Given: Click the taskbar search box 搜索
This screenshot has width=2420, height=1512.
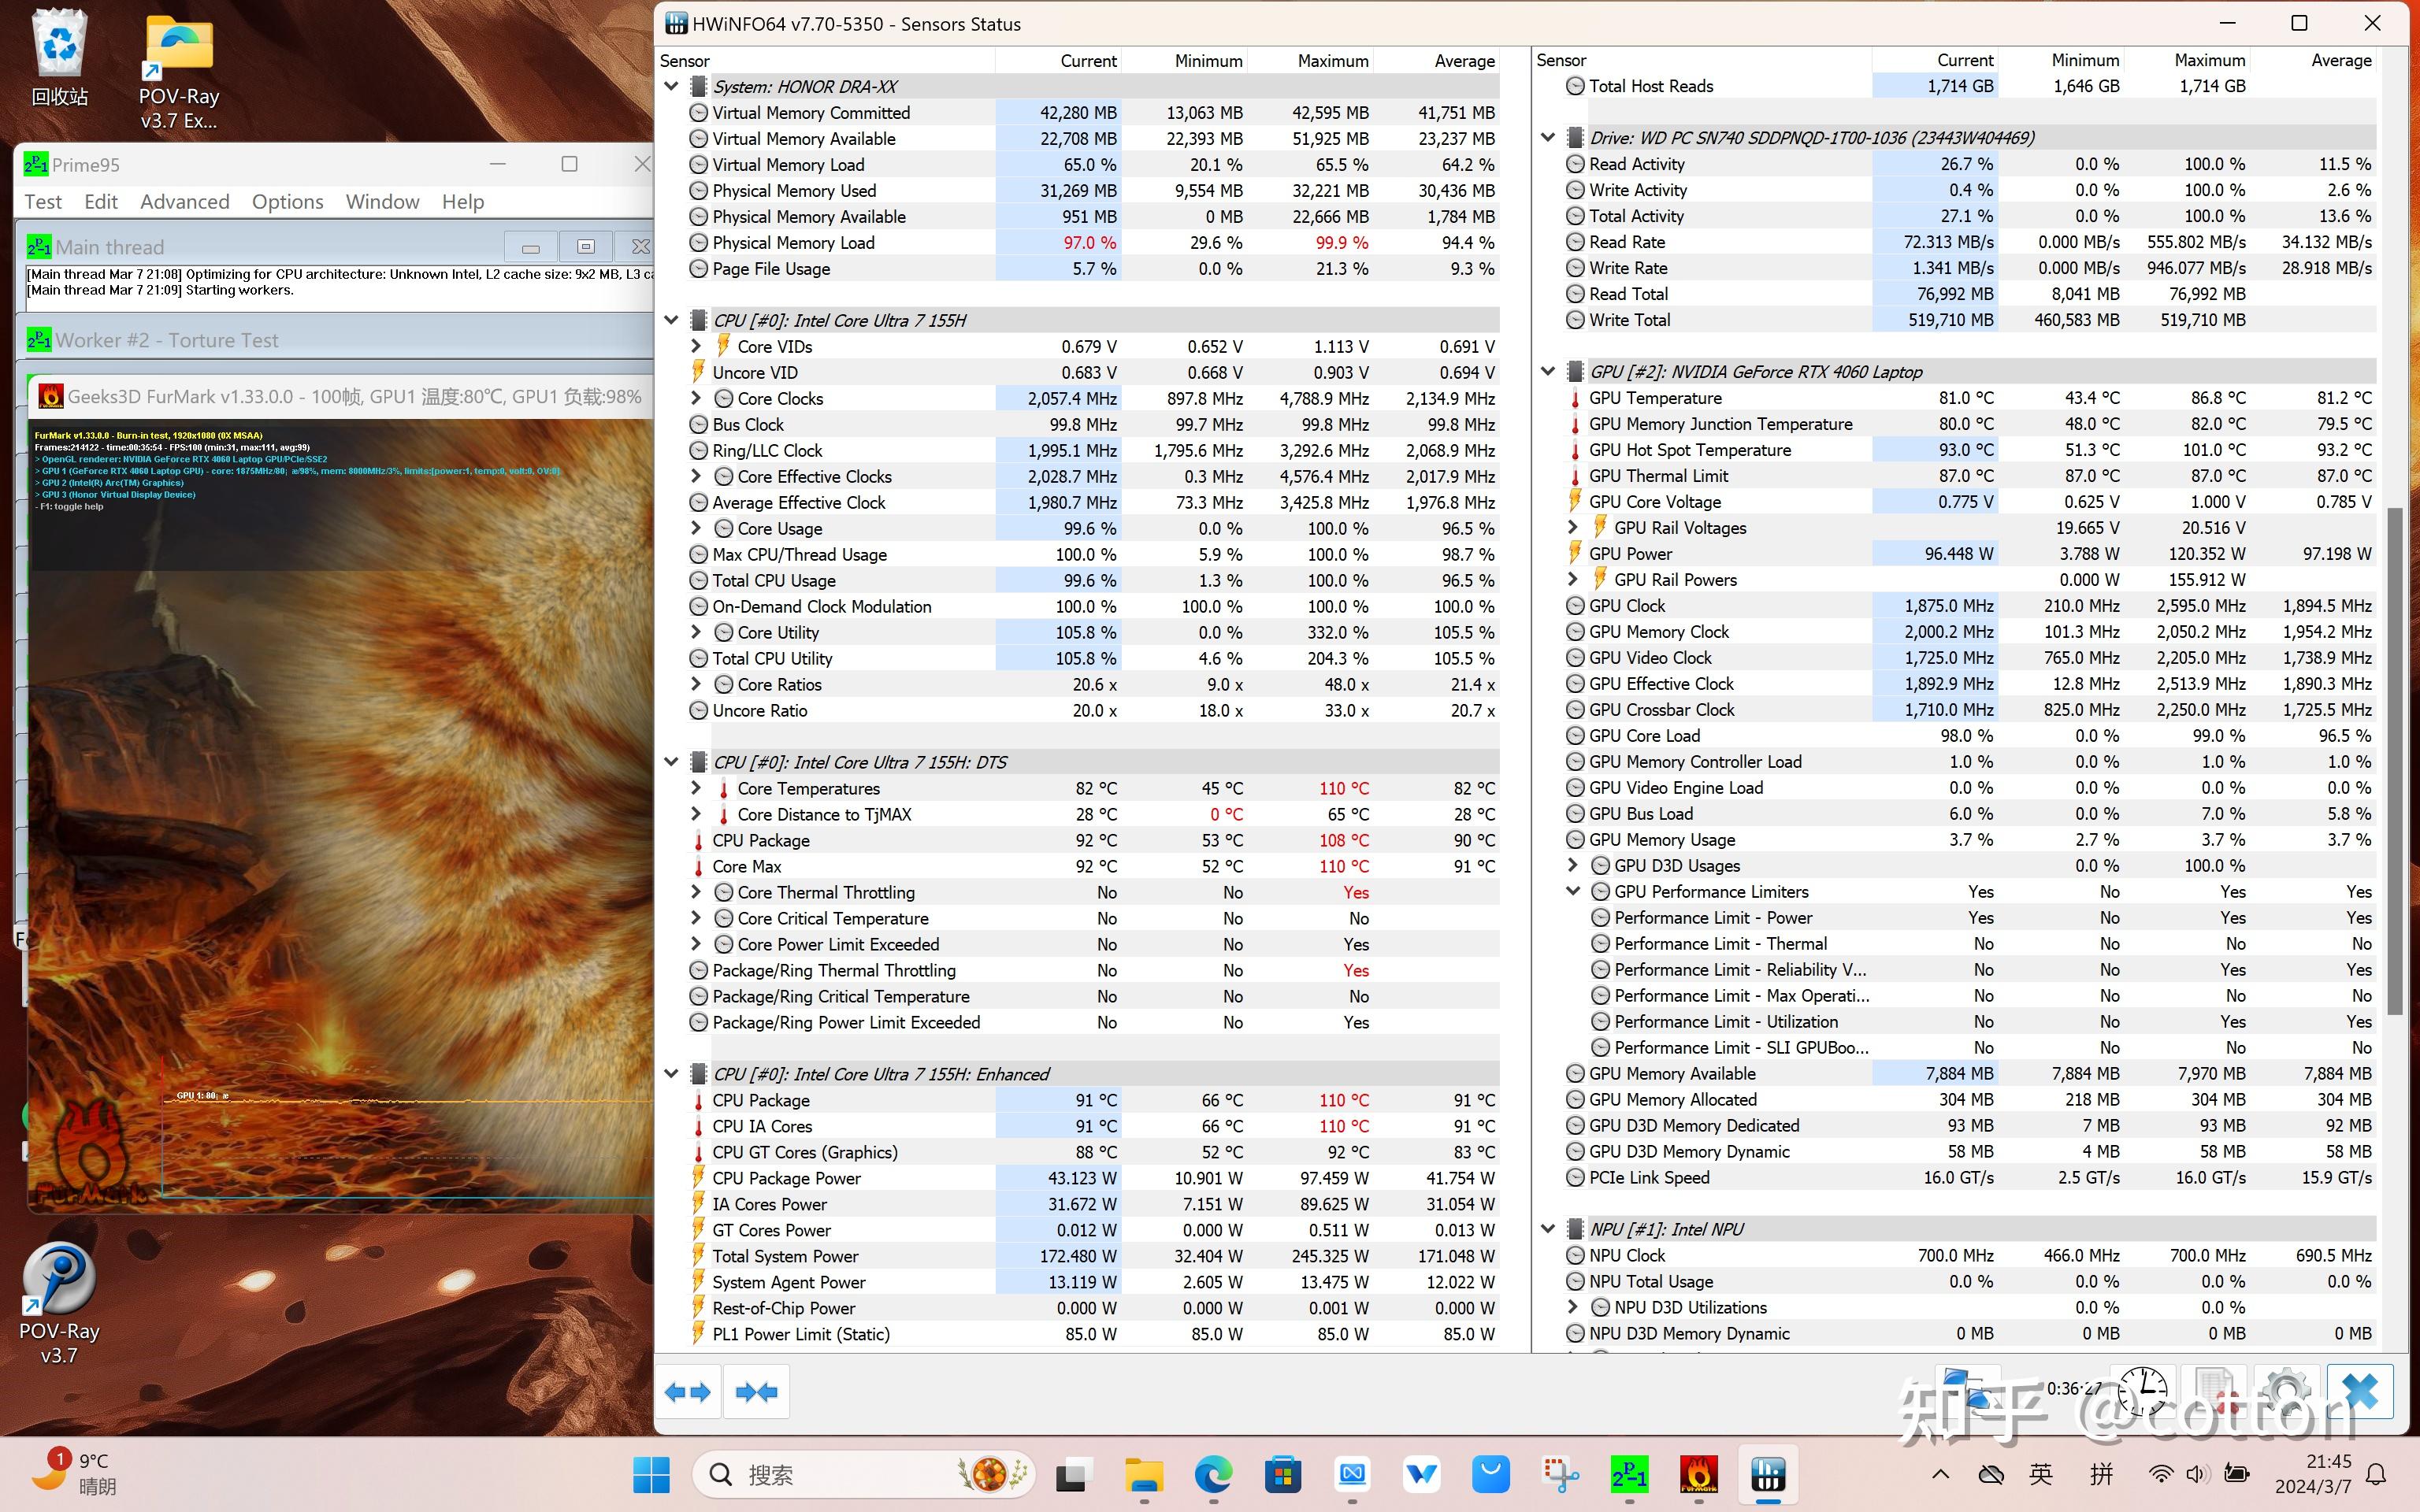Looking at the screenshot, I should (864, 1474).
